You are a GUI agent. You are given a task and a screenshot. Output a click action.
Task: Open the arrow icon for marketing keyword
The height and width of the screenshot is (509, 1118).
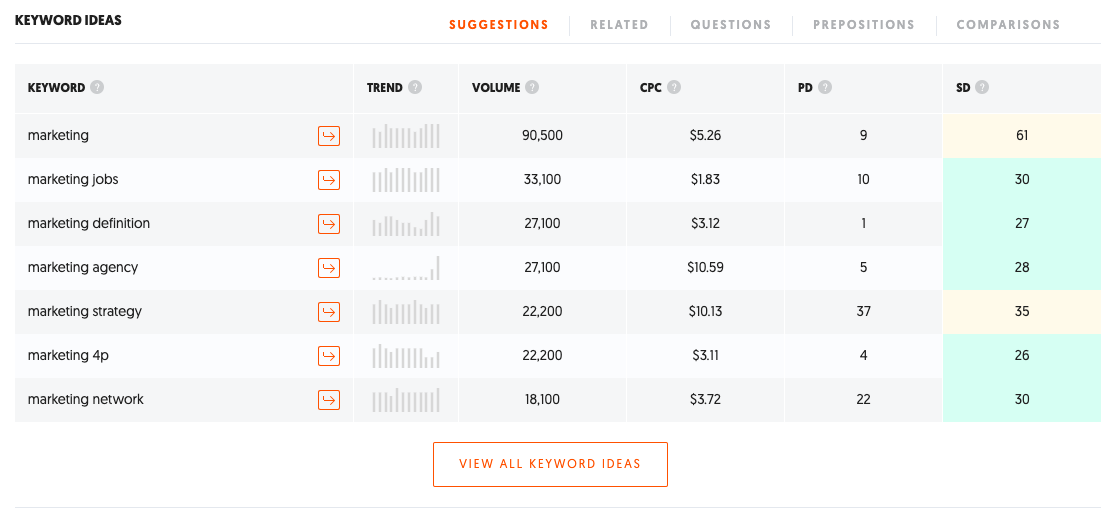pos(329,135)
